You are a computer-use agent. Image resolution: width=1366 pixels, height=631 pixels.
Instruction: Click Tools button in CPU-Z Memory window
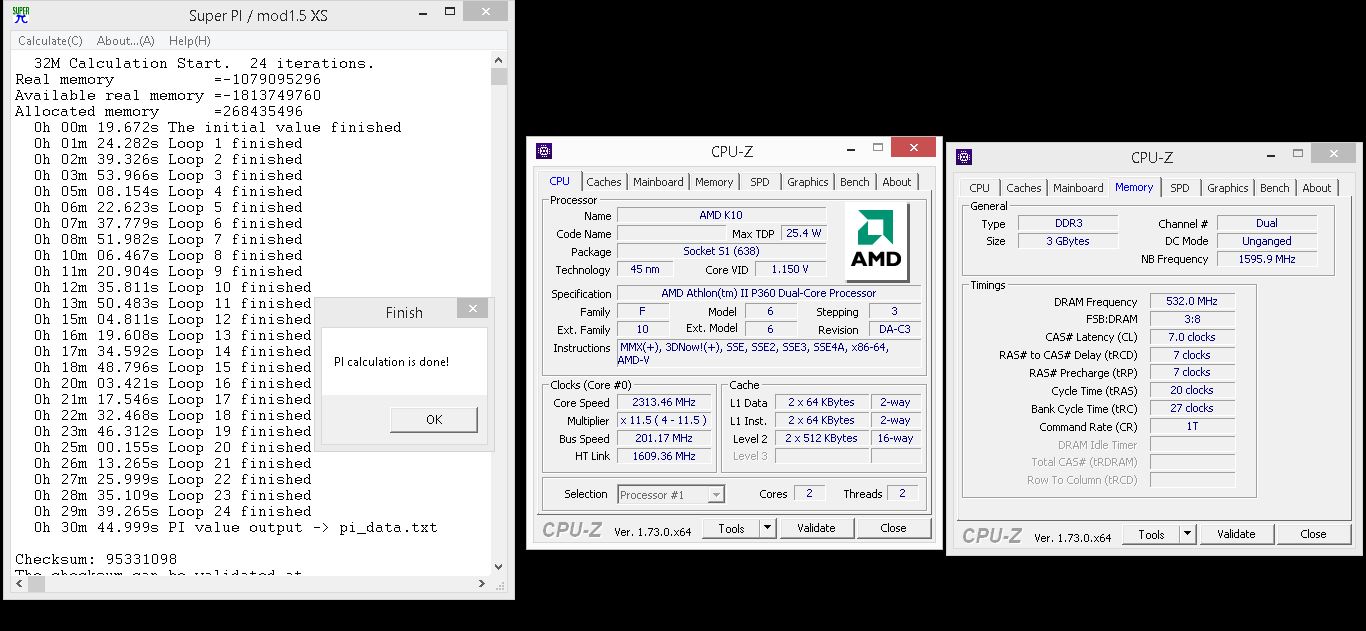coord(1151,534)
